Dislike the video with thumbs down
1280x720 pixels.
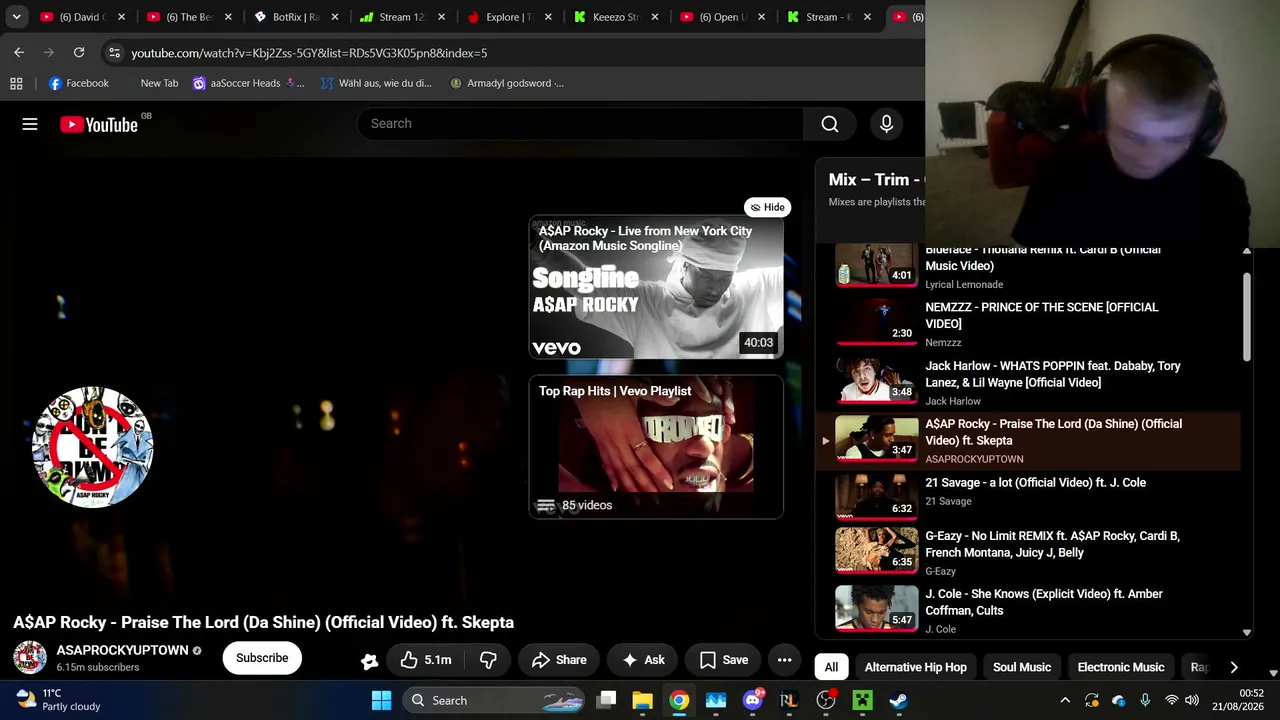(x=488, y=660)
